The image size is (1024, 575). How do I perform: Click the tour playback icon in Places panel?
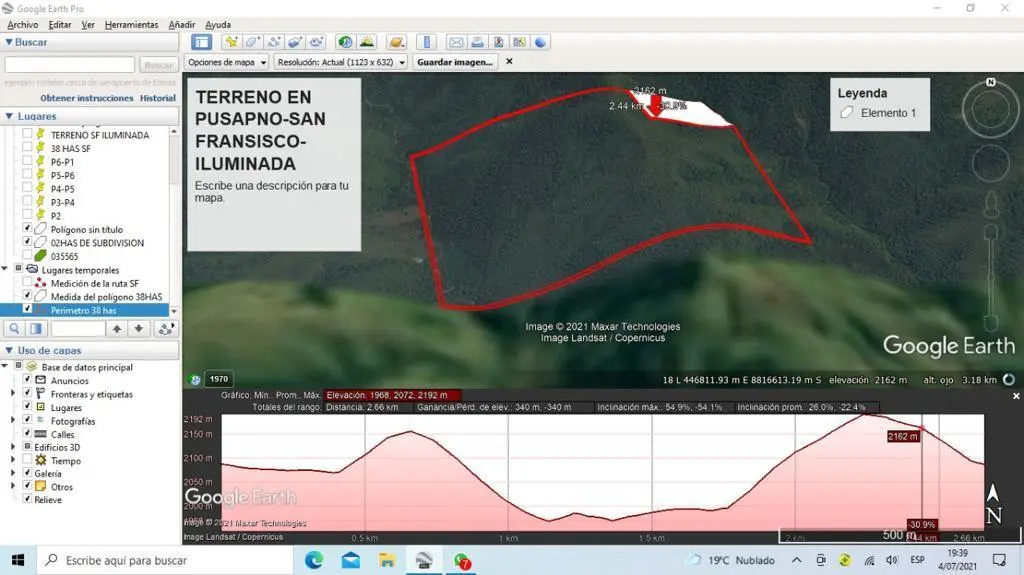pos(166,329)
